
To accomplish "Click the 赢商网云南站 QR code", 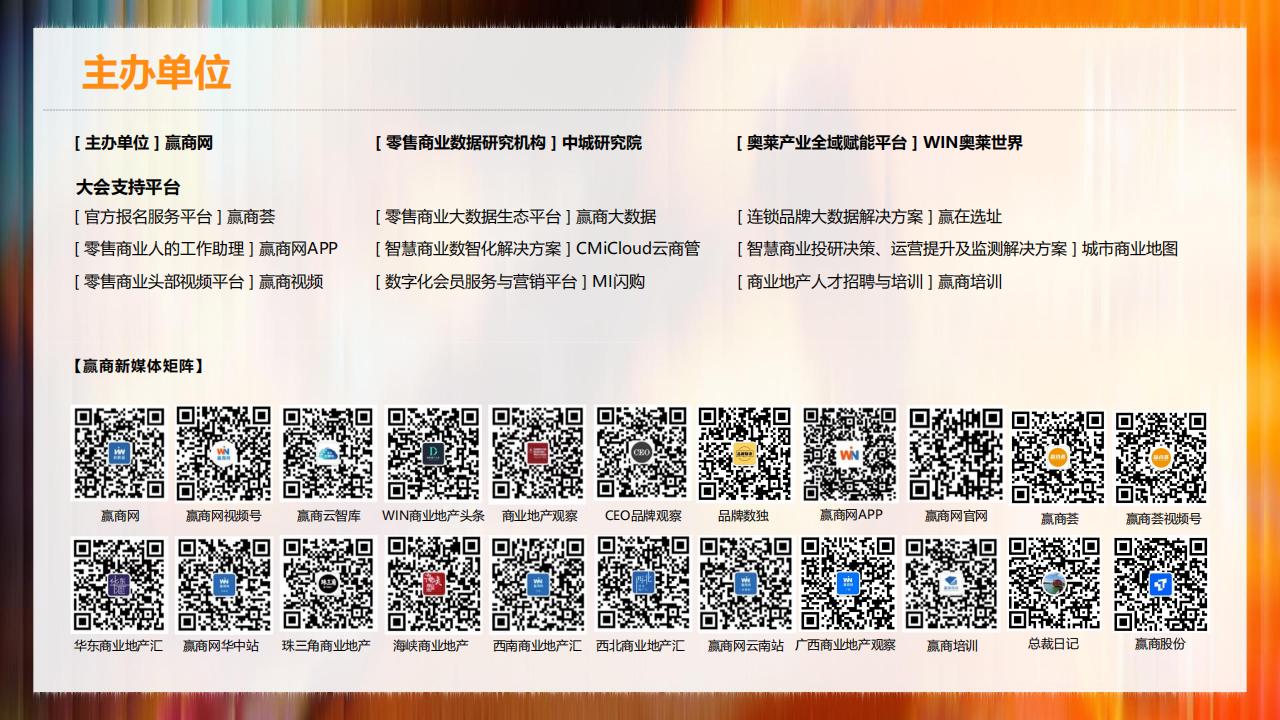I will click(x=746, y=584).
